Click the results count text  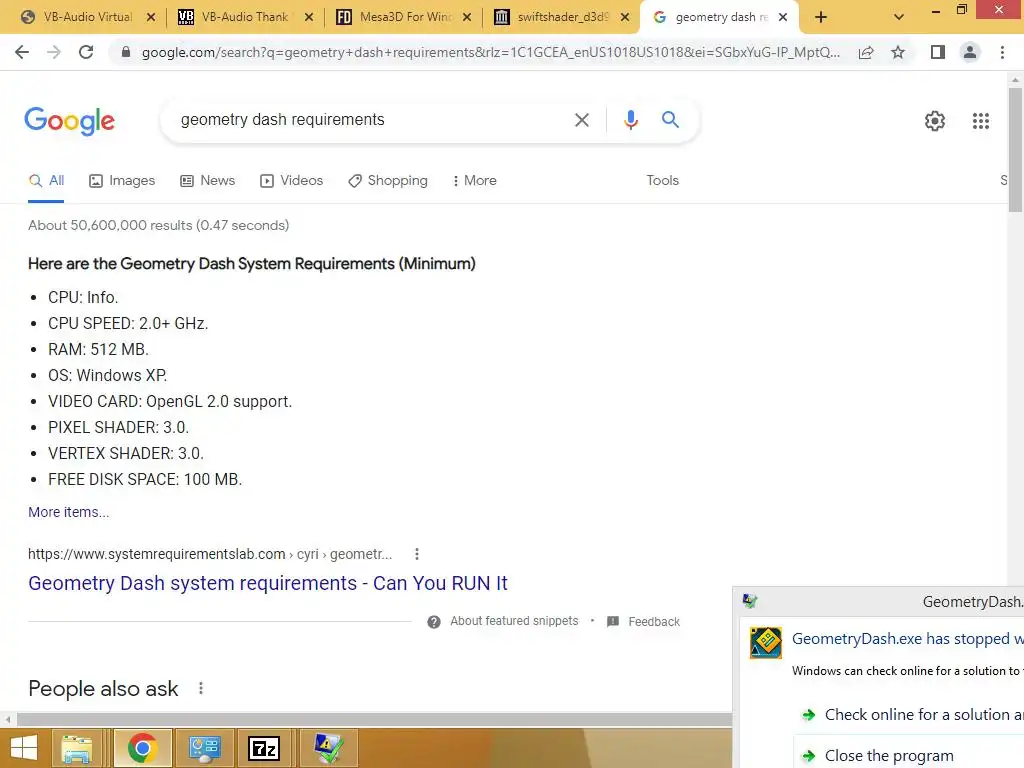[x=159, y=225]
